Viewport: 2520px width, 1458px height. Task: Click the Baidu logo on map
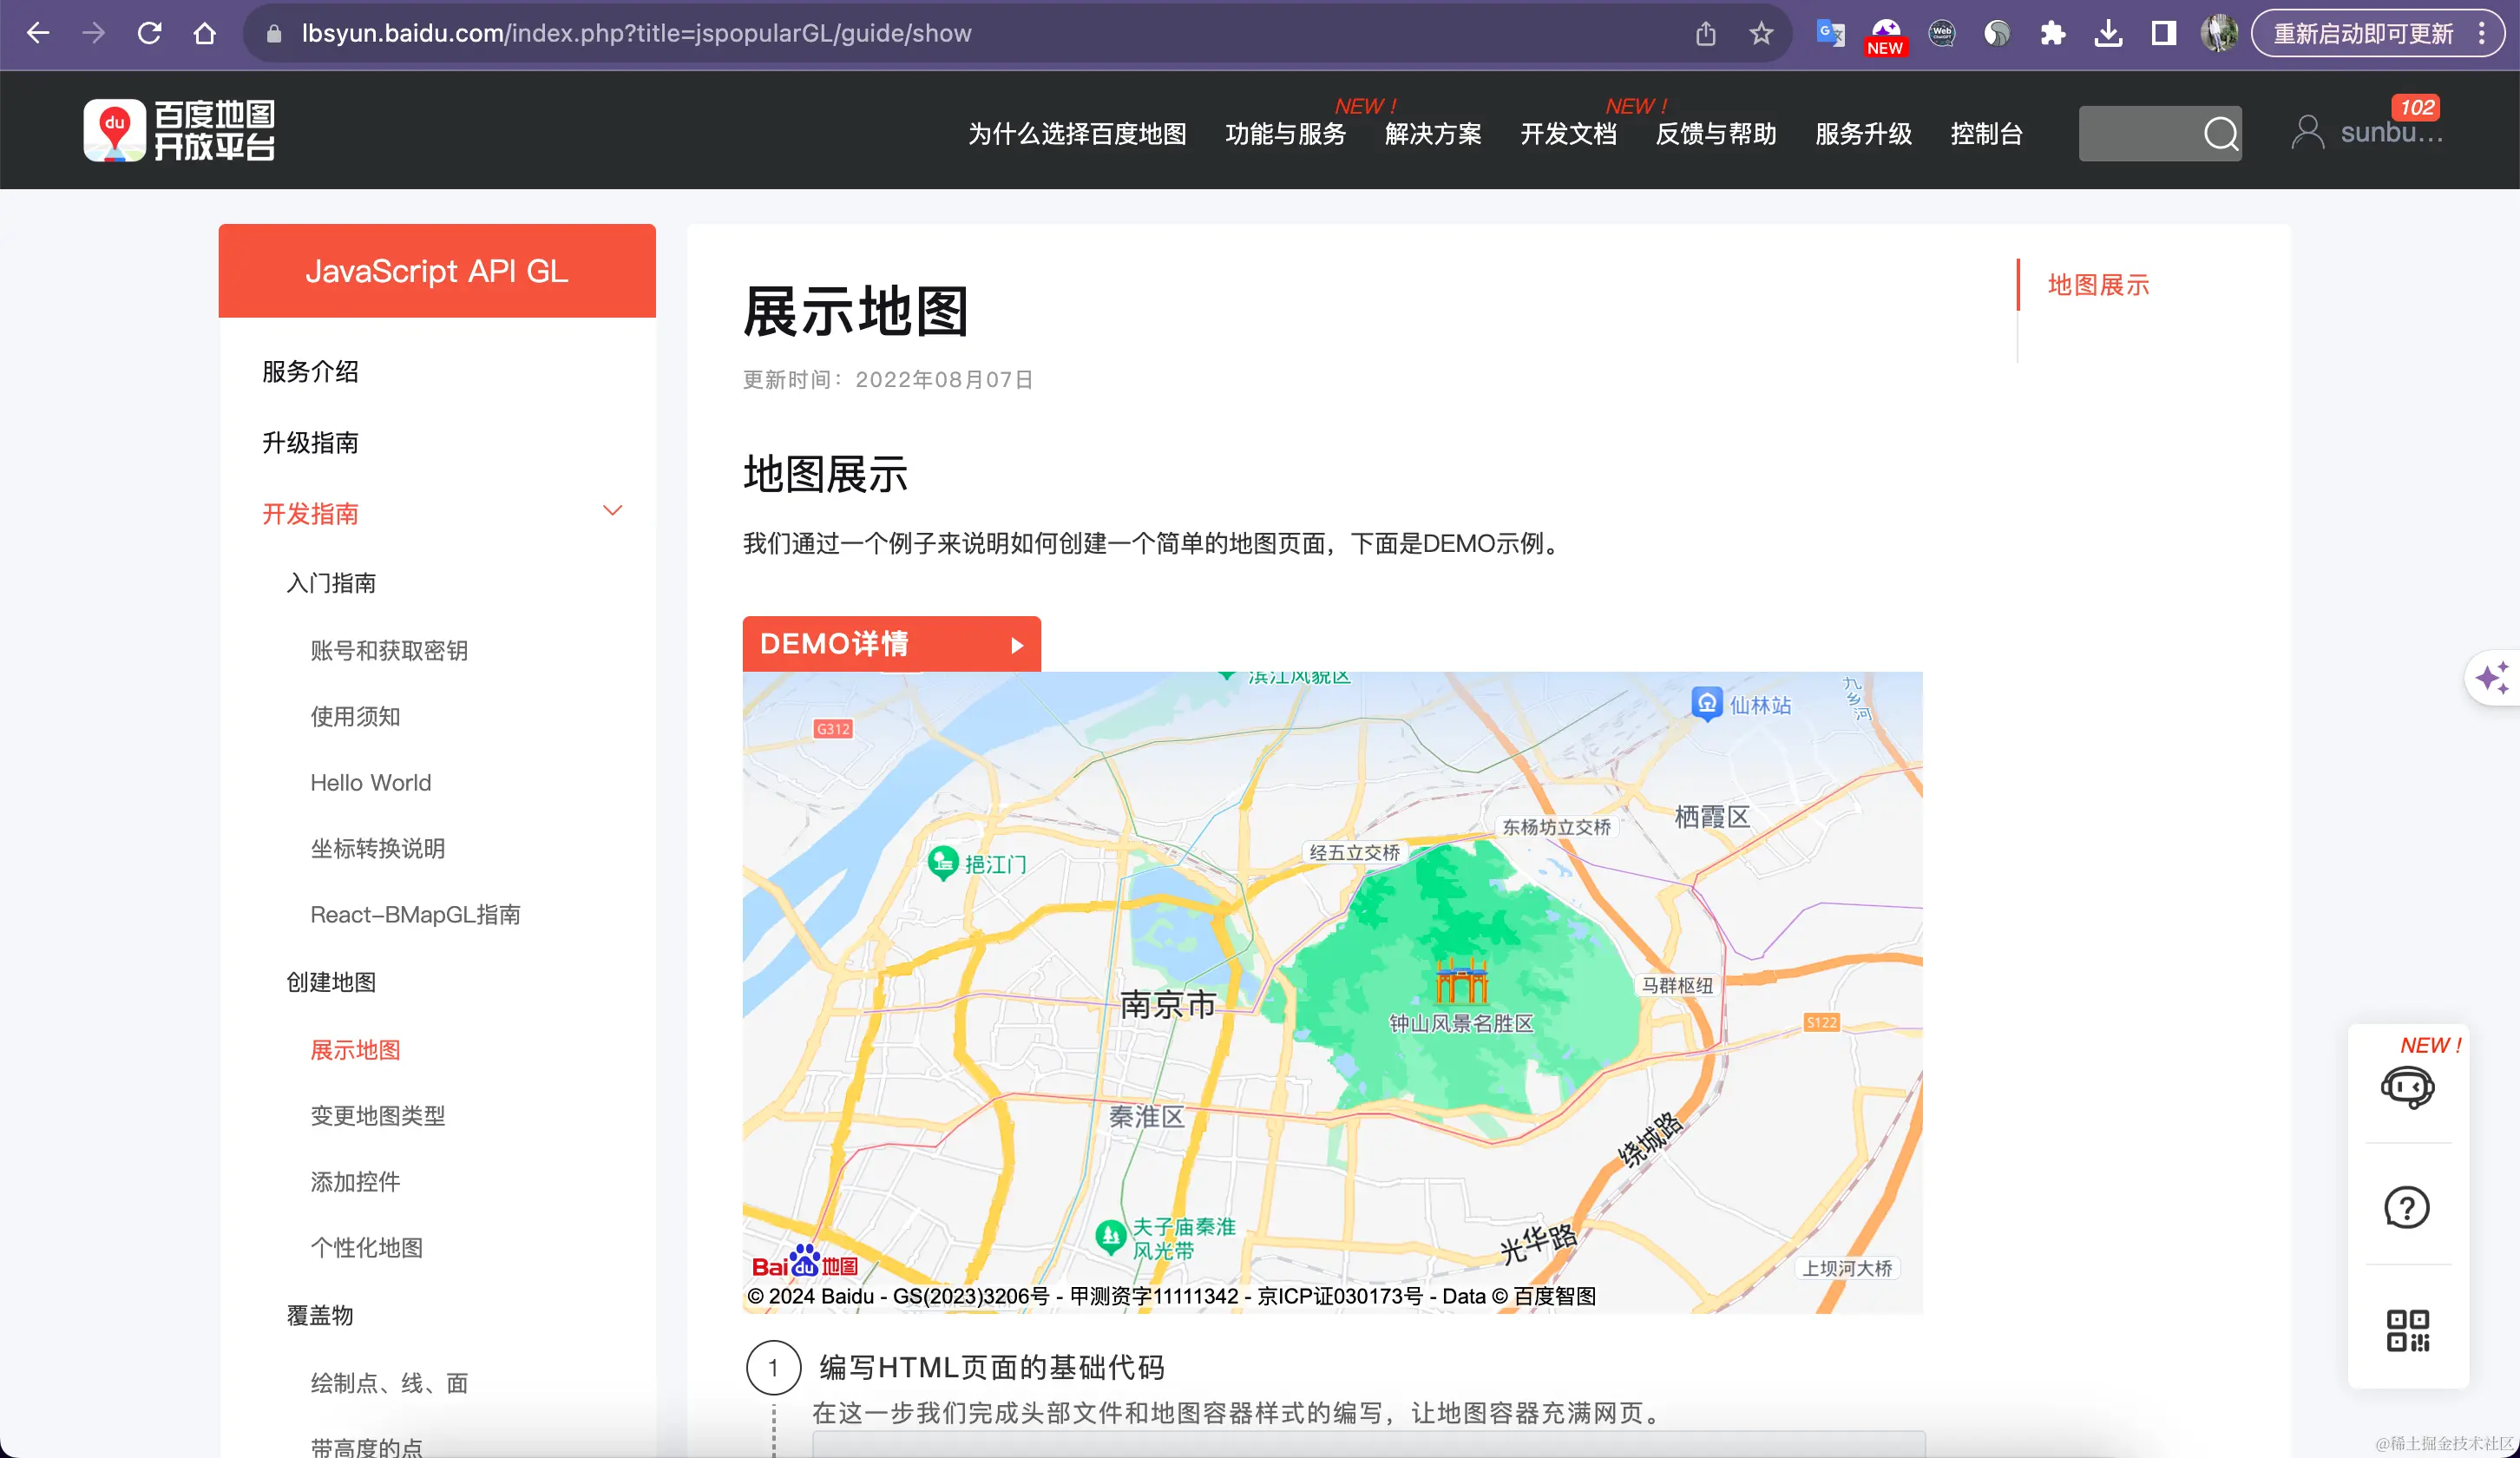click(805, 1261)
